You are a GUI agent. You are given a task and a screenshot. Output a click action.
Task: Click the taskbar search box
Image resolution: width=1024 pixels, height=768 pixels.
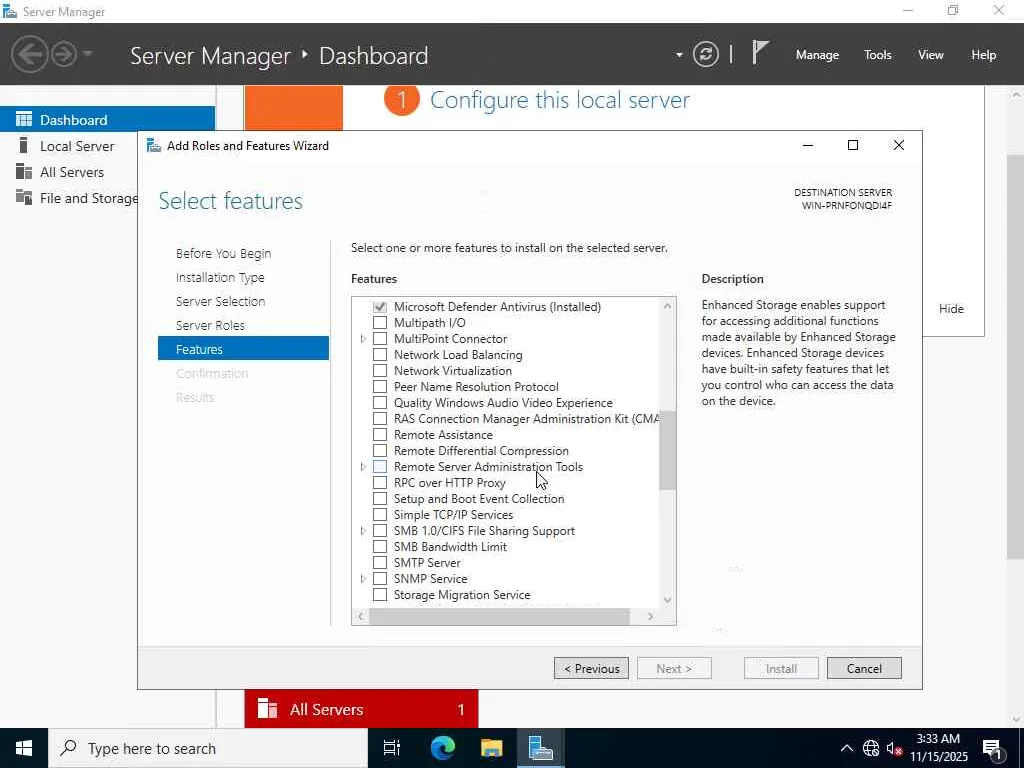(x=208, y=748)
